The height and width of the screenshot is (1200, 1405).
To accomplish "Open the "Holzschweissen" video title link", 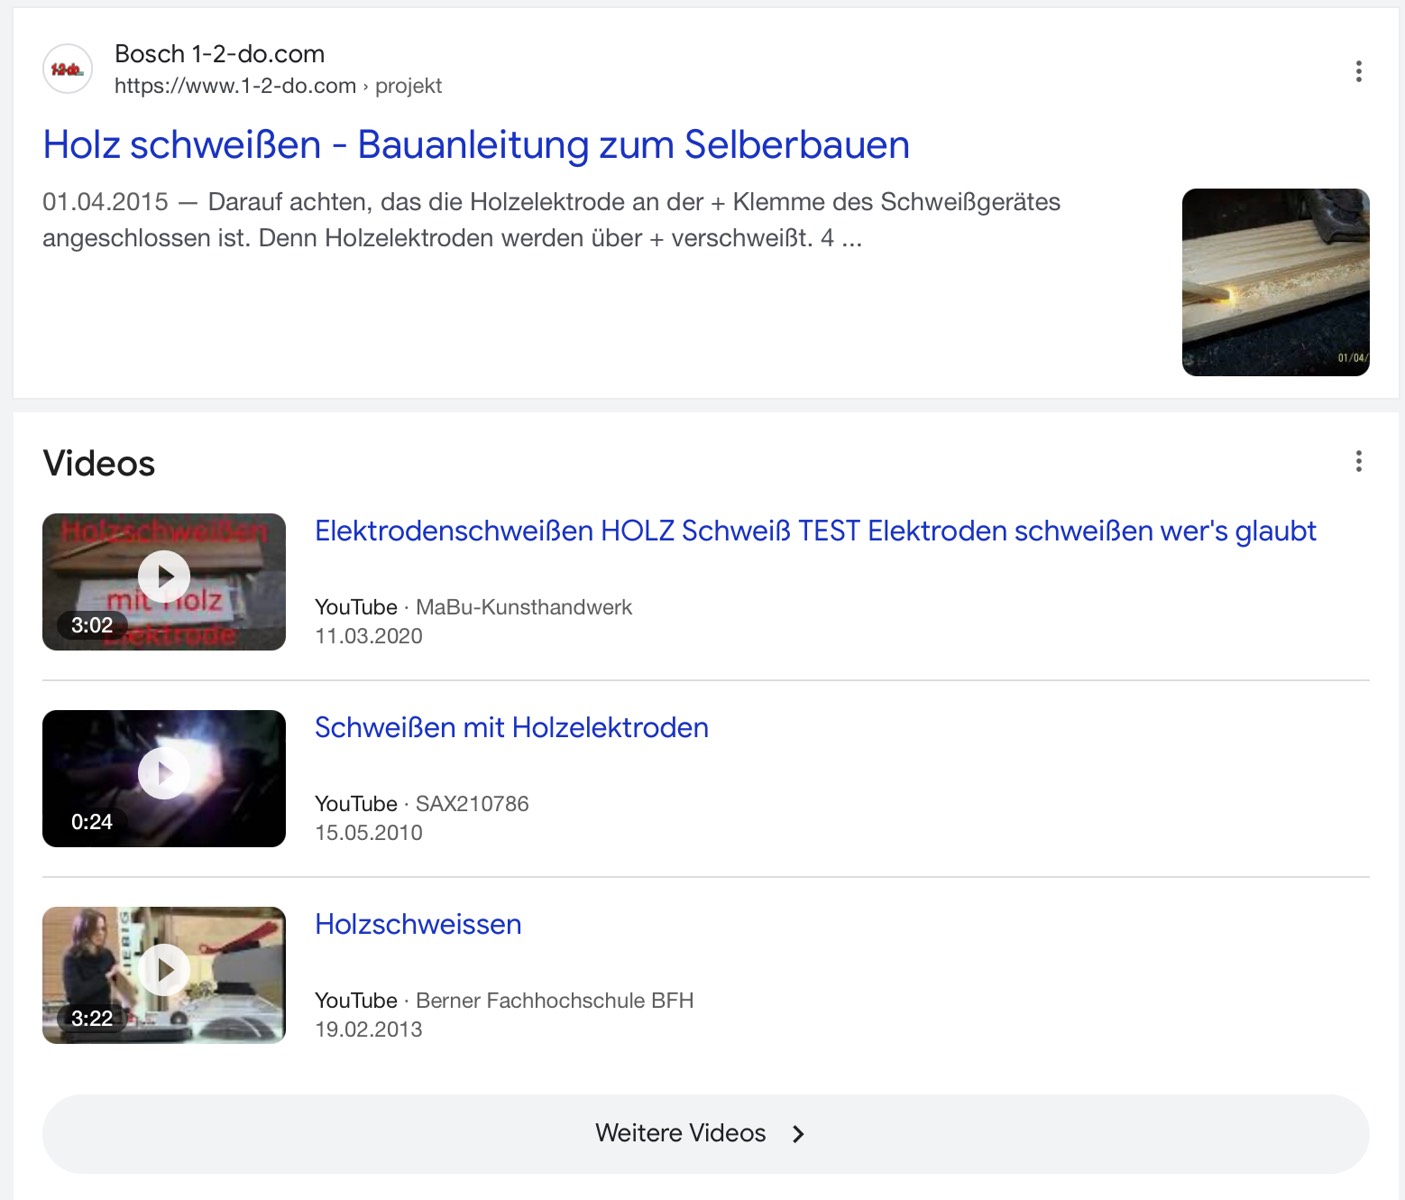I will click(418, 924).
